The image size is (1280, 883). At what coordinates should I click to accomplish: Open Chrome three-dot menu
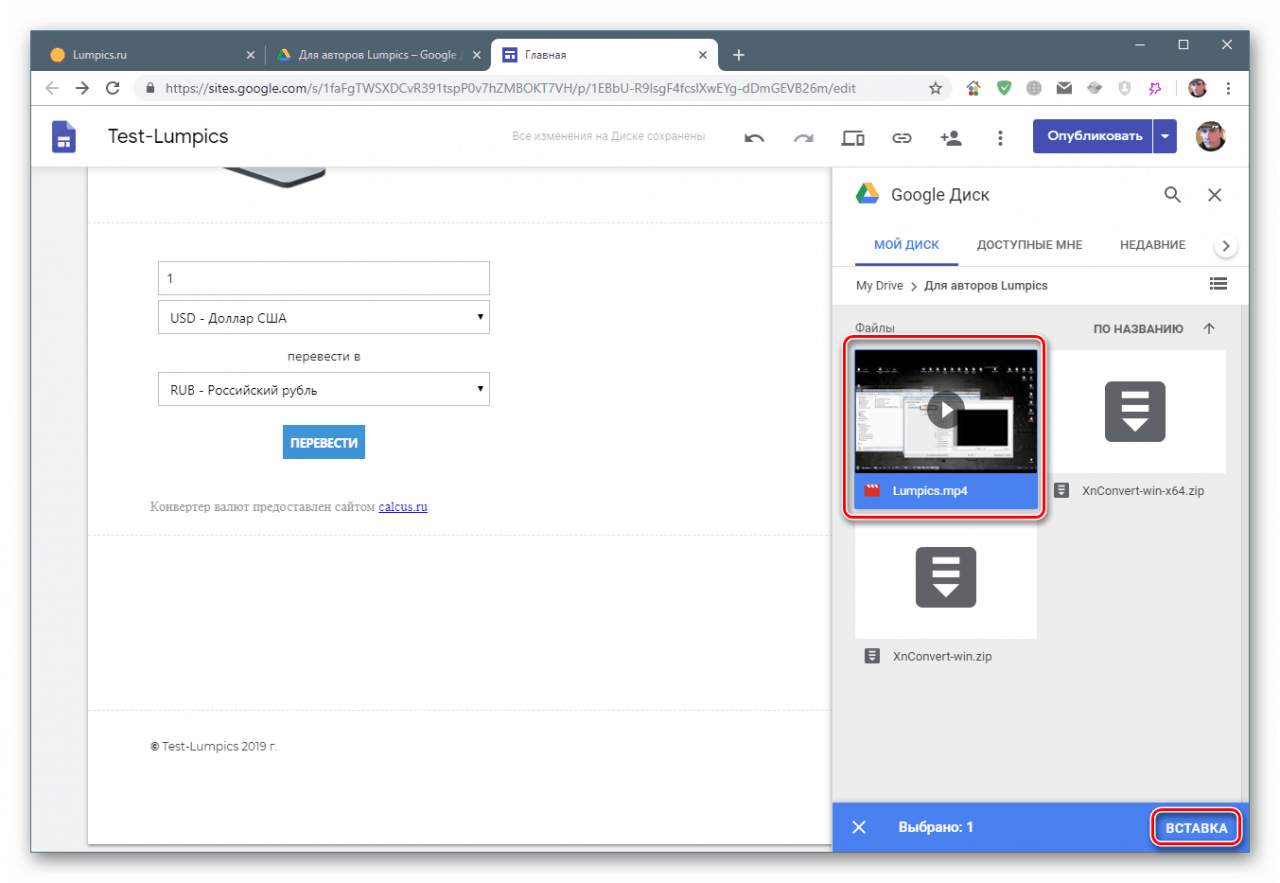(1229, 88)
